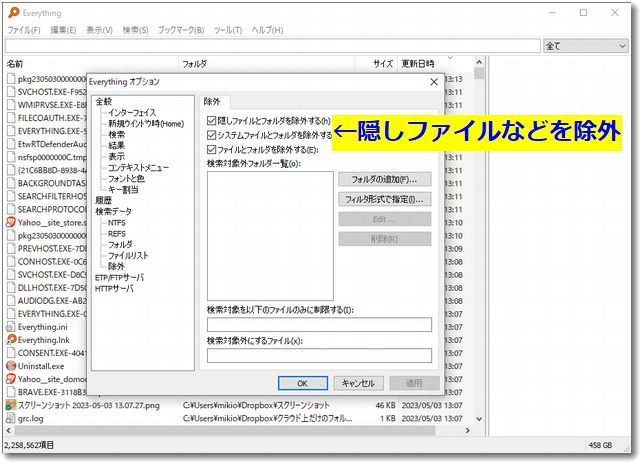Click the BACKGROUNDTAS file icon
The width and height of the screenshot is (640, 462).
(11, 183)
